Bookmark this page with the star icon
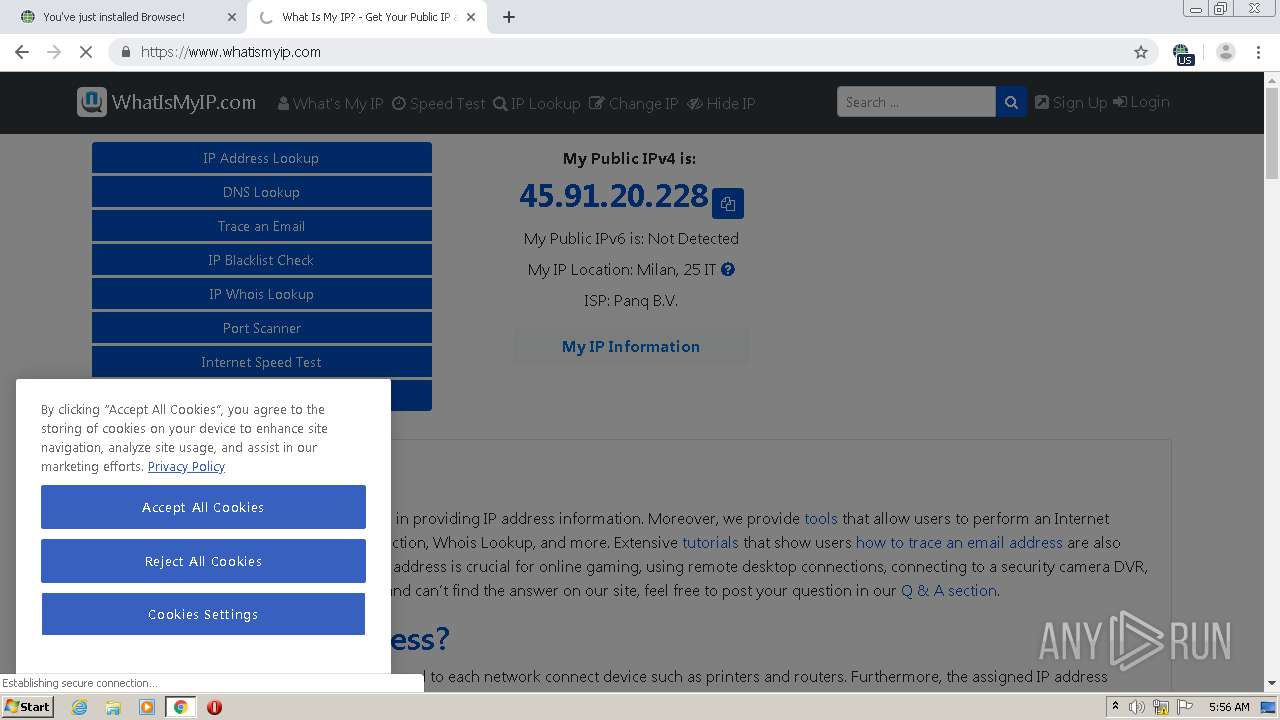Screen dimensions: 1280x720 point(1141,52)
